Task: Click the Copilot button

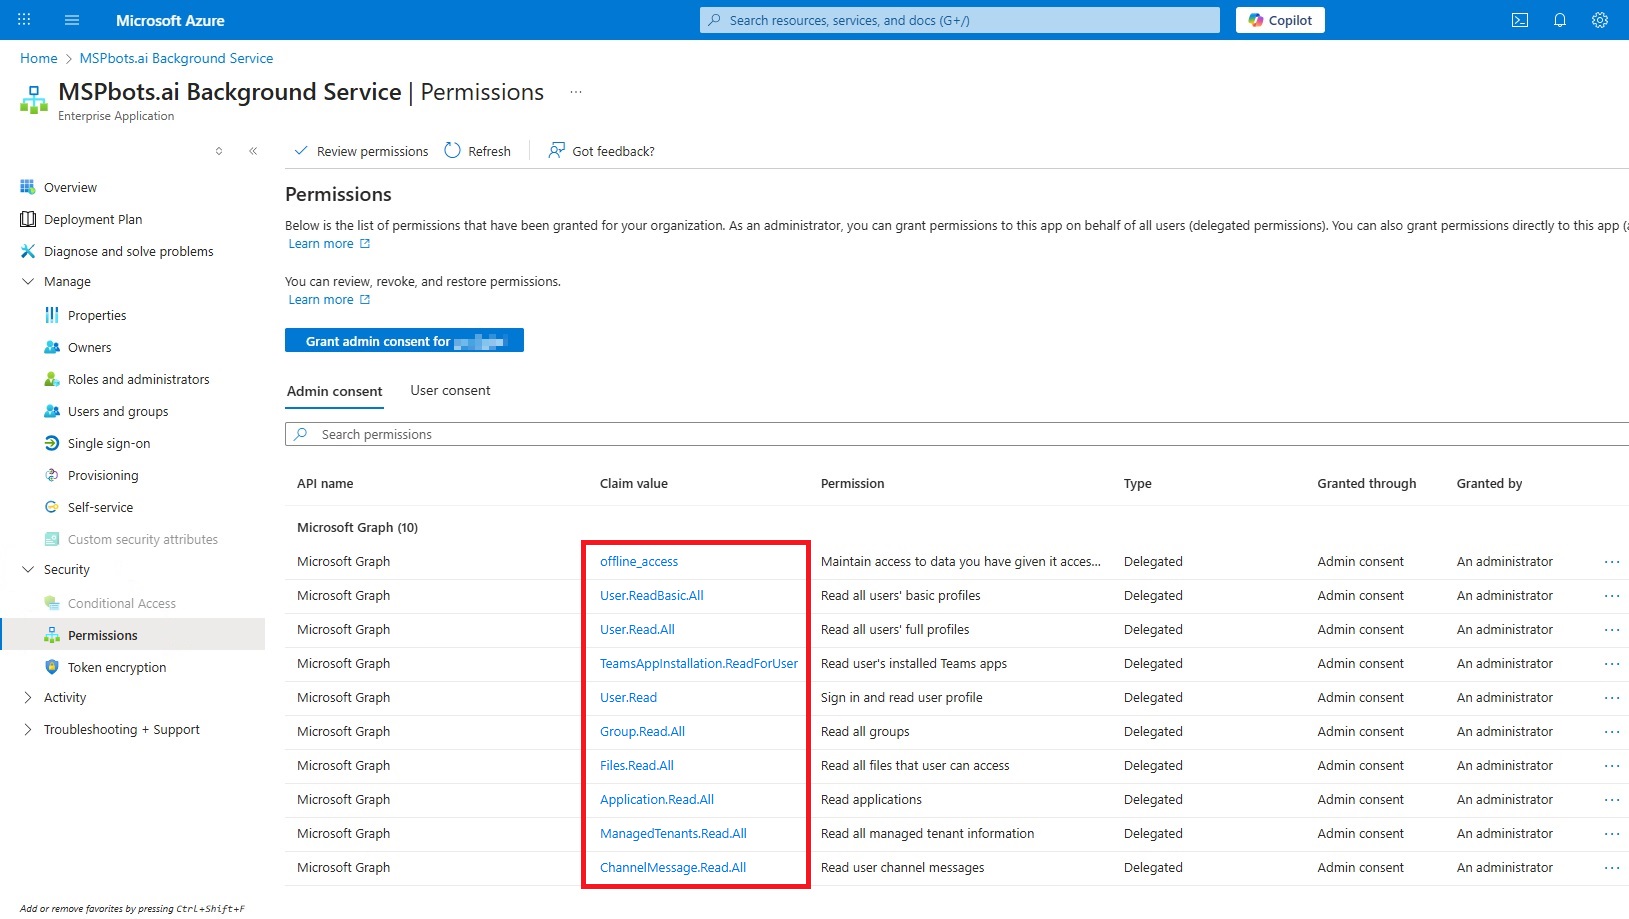Action: pyautogui.click(x=1279, y=20)
